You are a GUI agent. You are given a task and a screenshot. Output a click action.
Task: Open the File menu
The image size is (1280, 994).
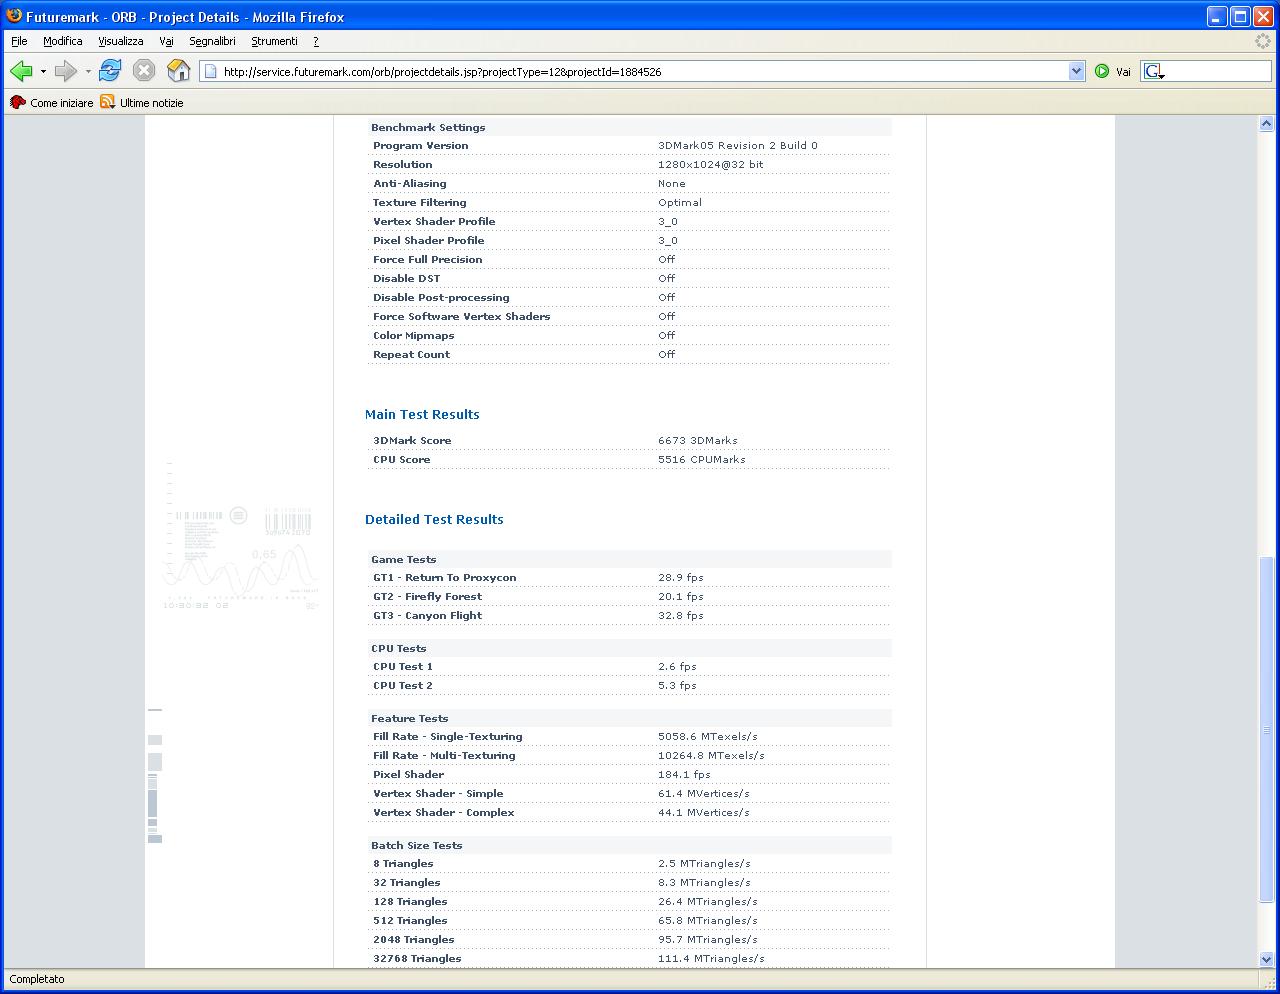tap(19, 41)
